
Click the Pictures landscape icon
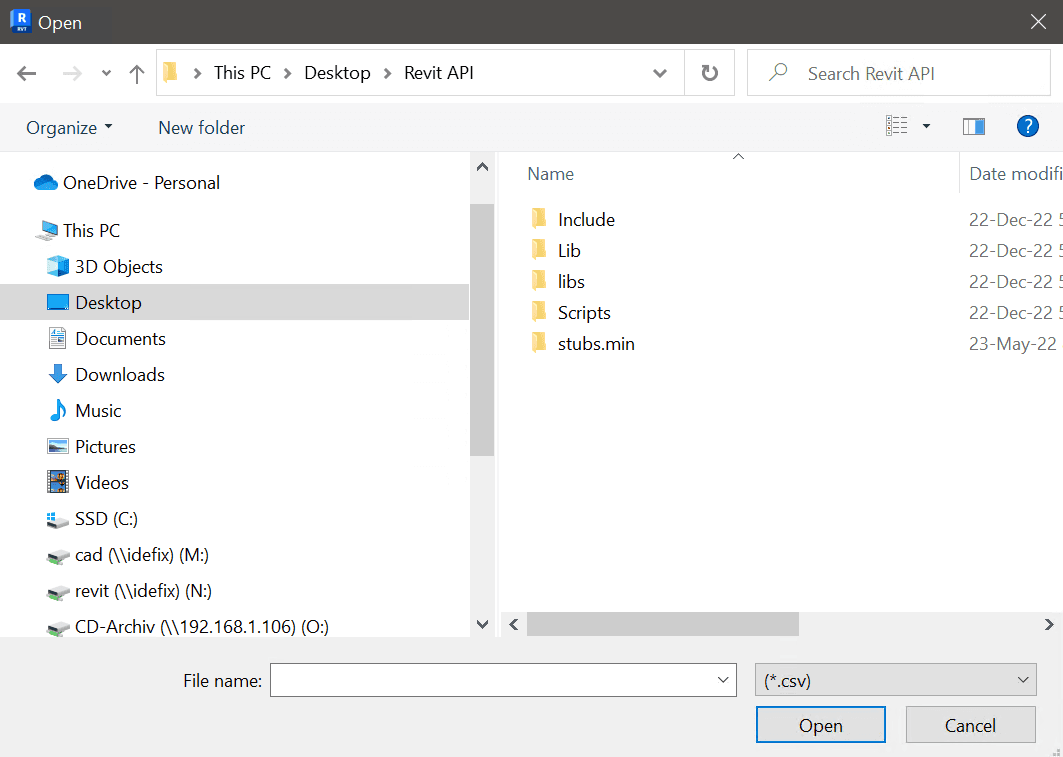[x=58, y=446]
